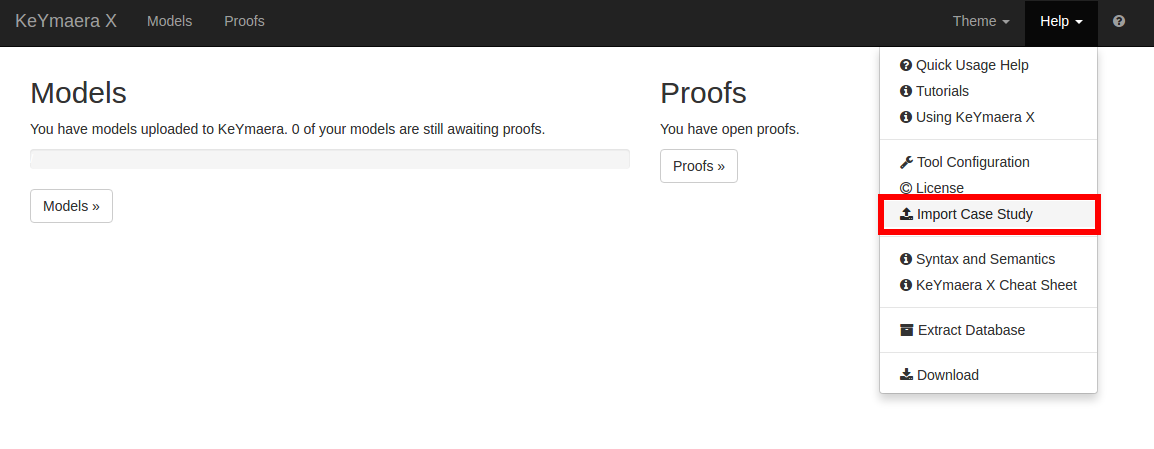Click the caret arrow beside Theme

1005,23
